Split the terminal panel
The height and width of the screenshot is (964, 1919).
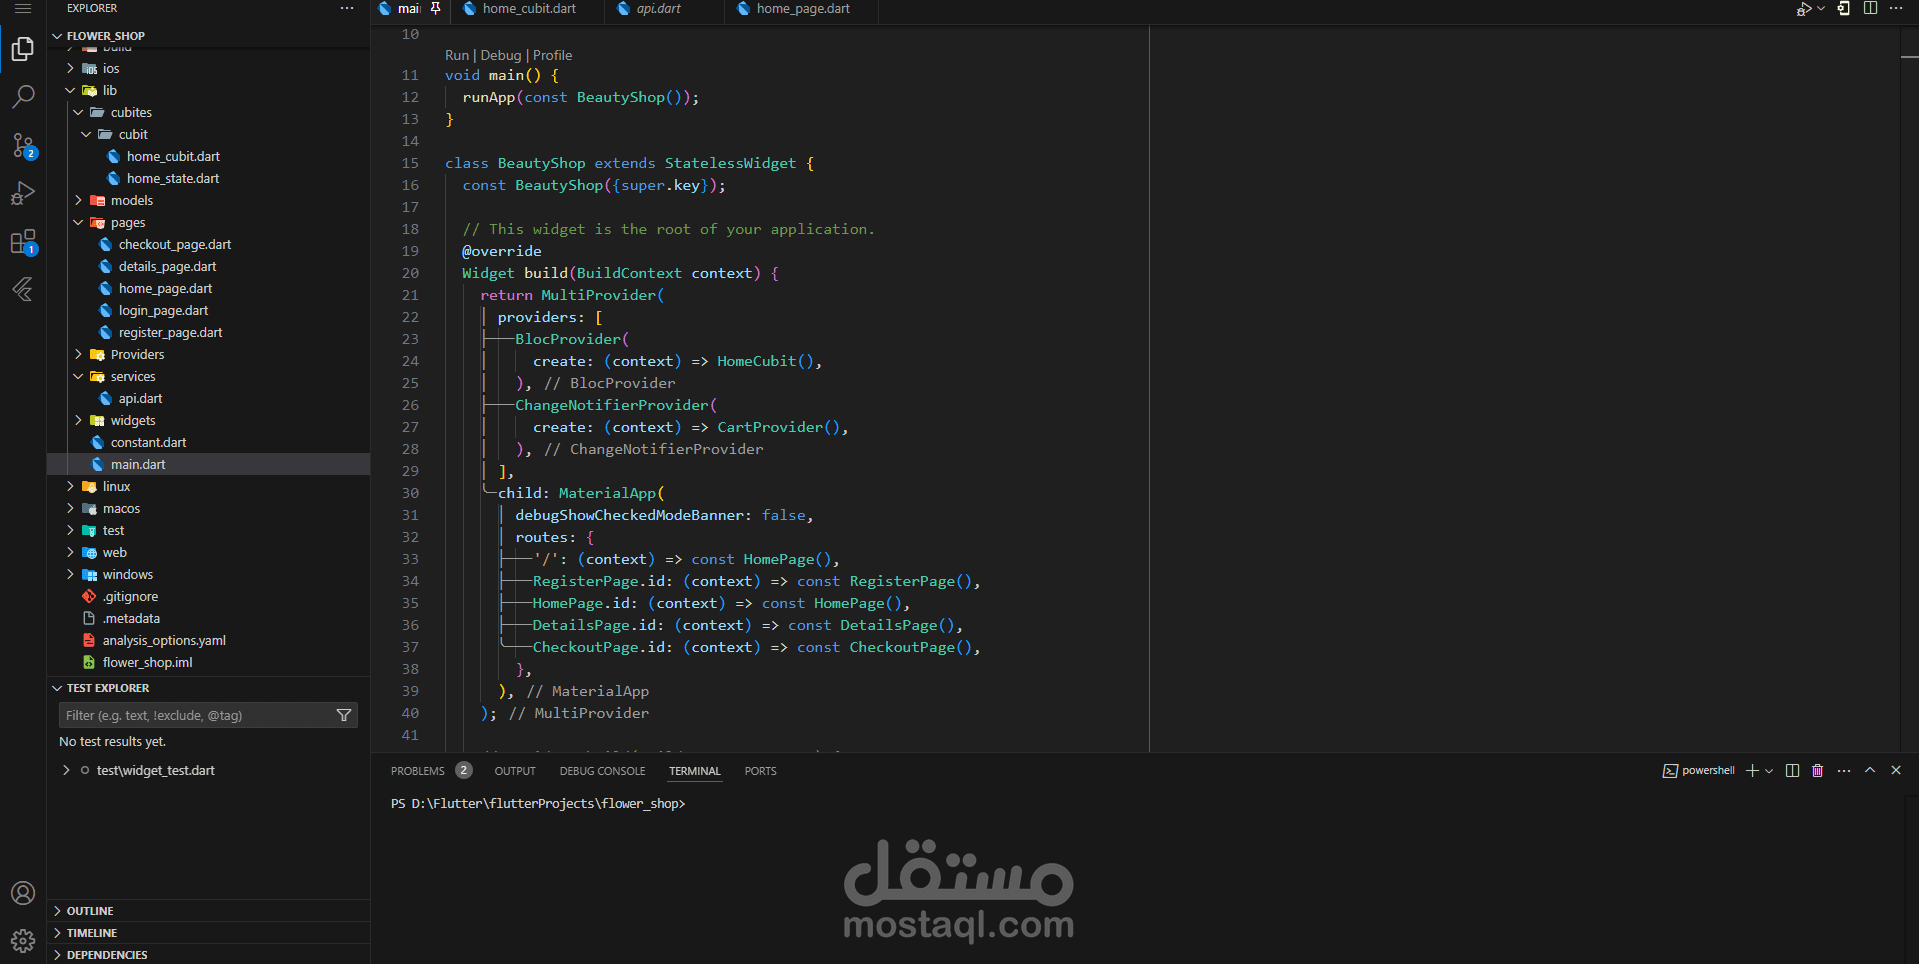pyautogui.click(x=1792, y=771)
